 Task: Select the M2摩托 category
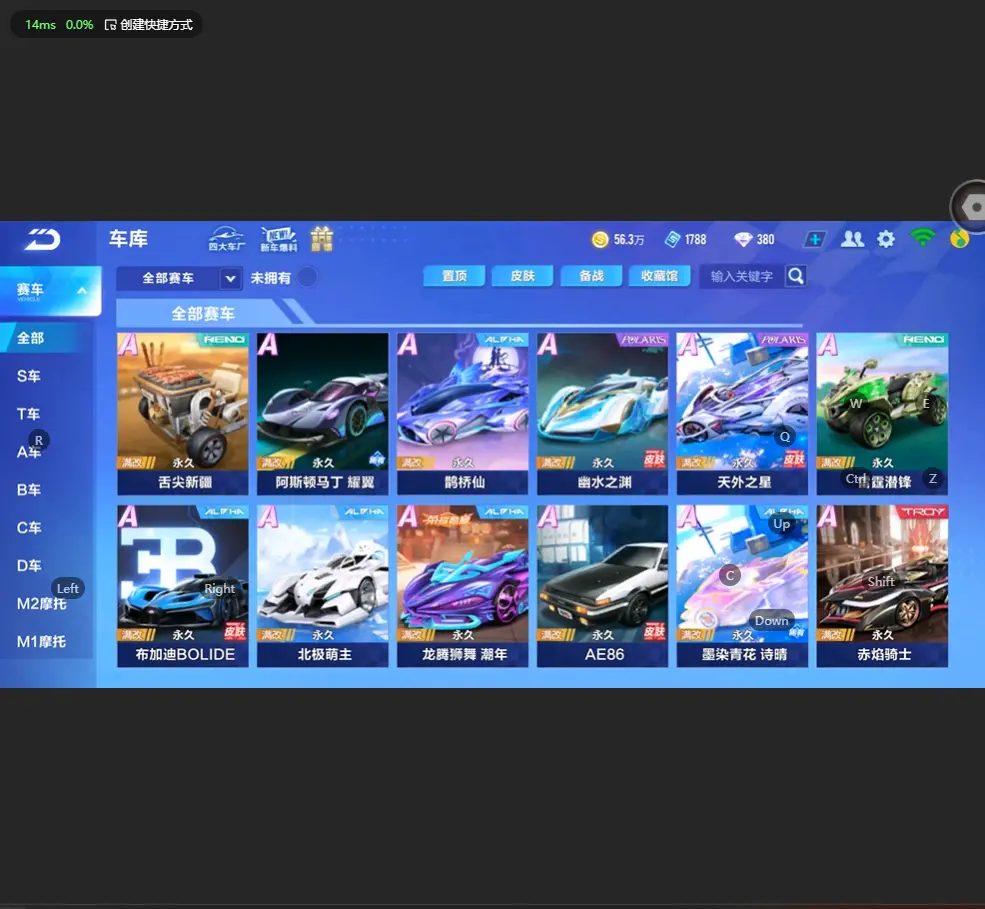(x=41, y=604)
